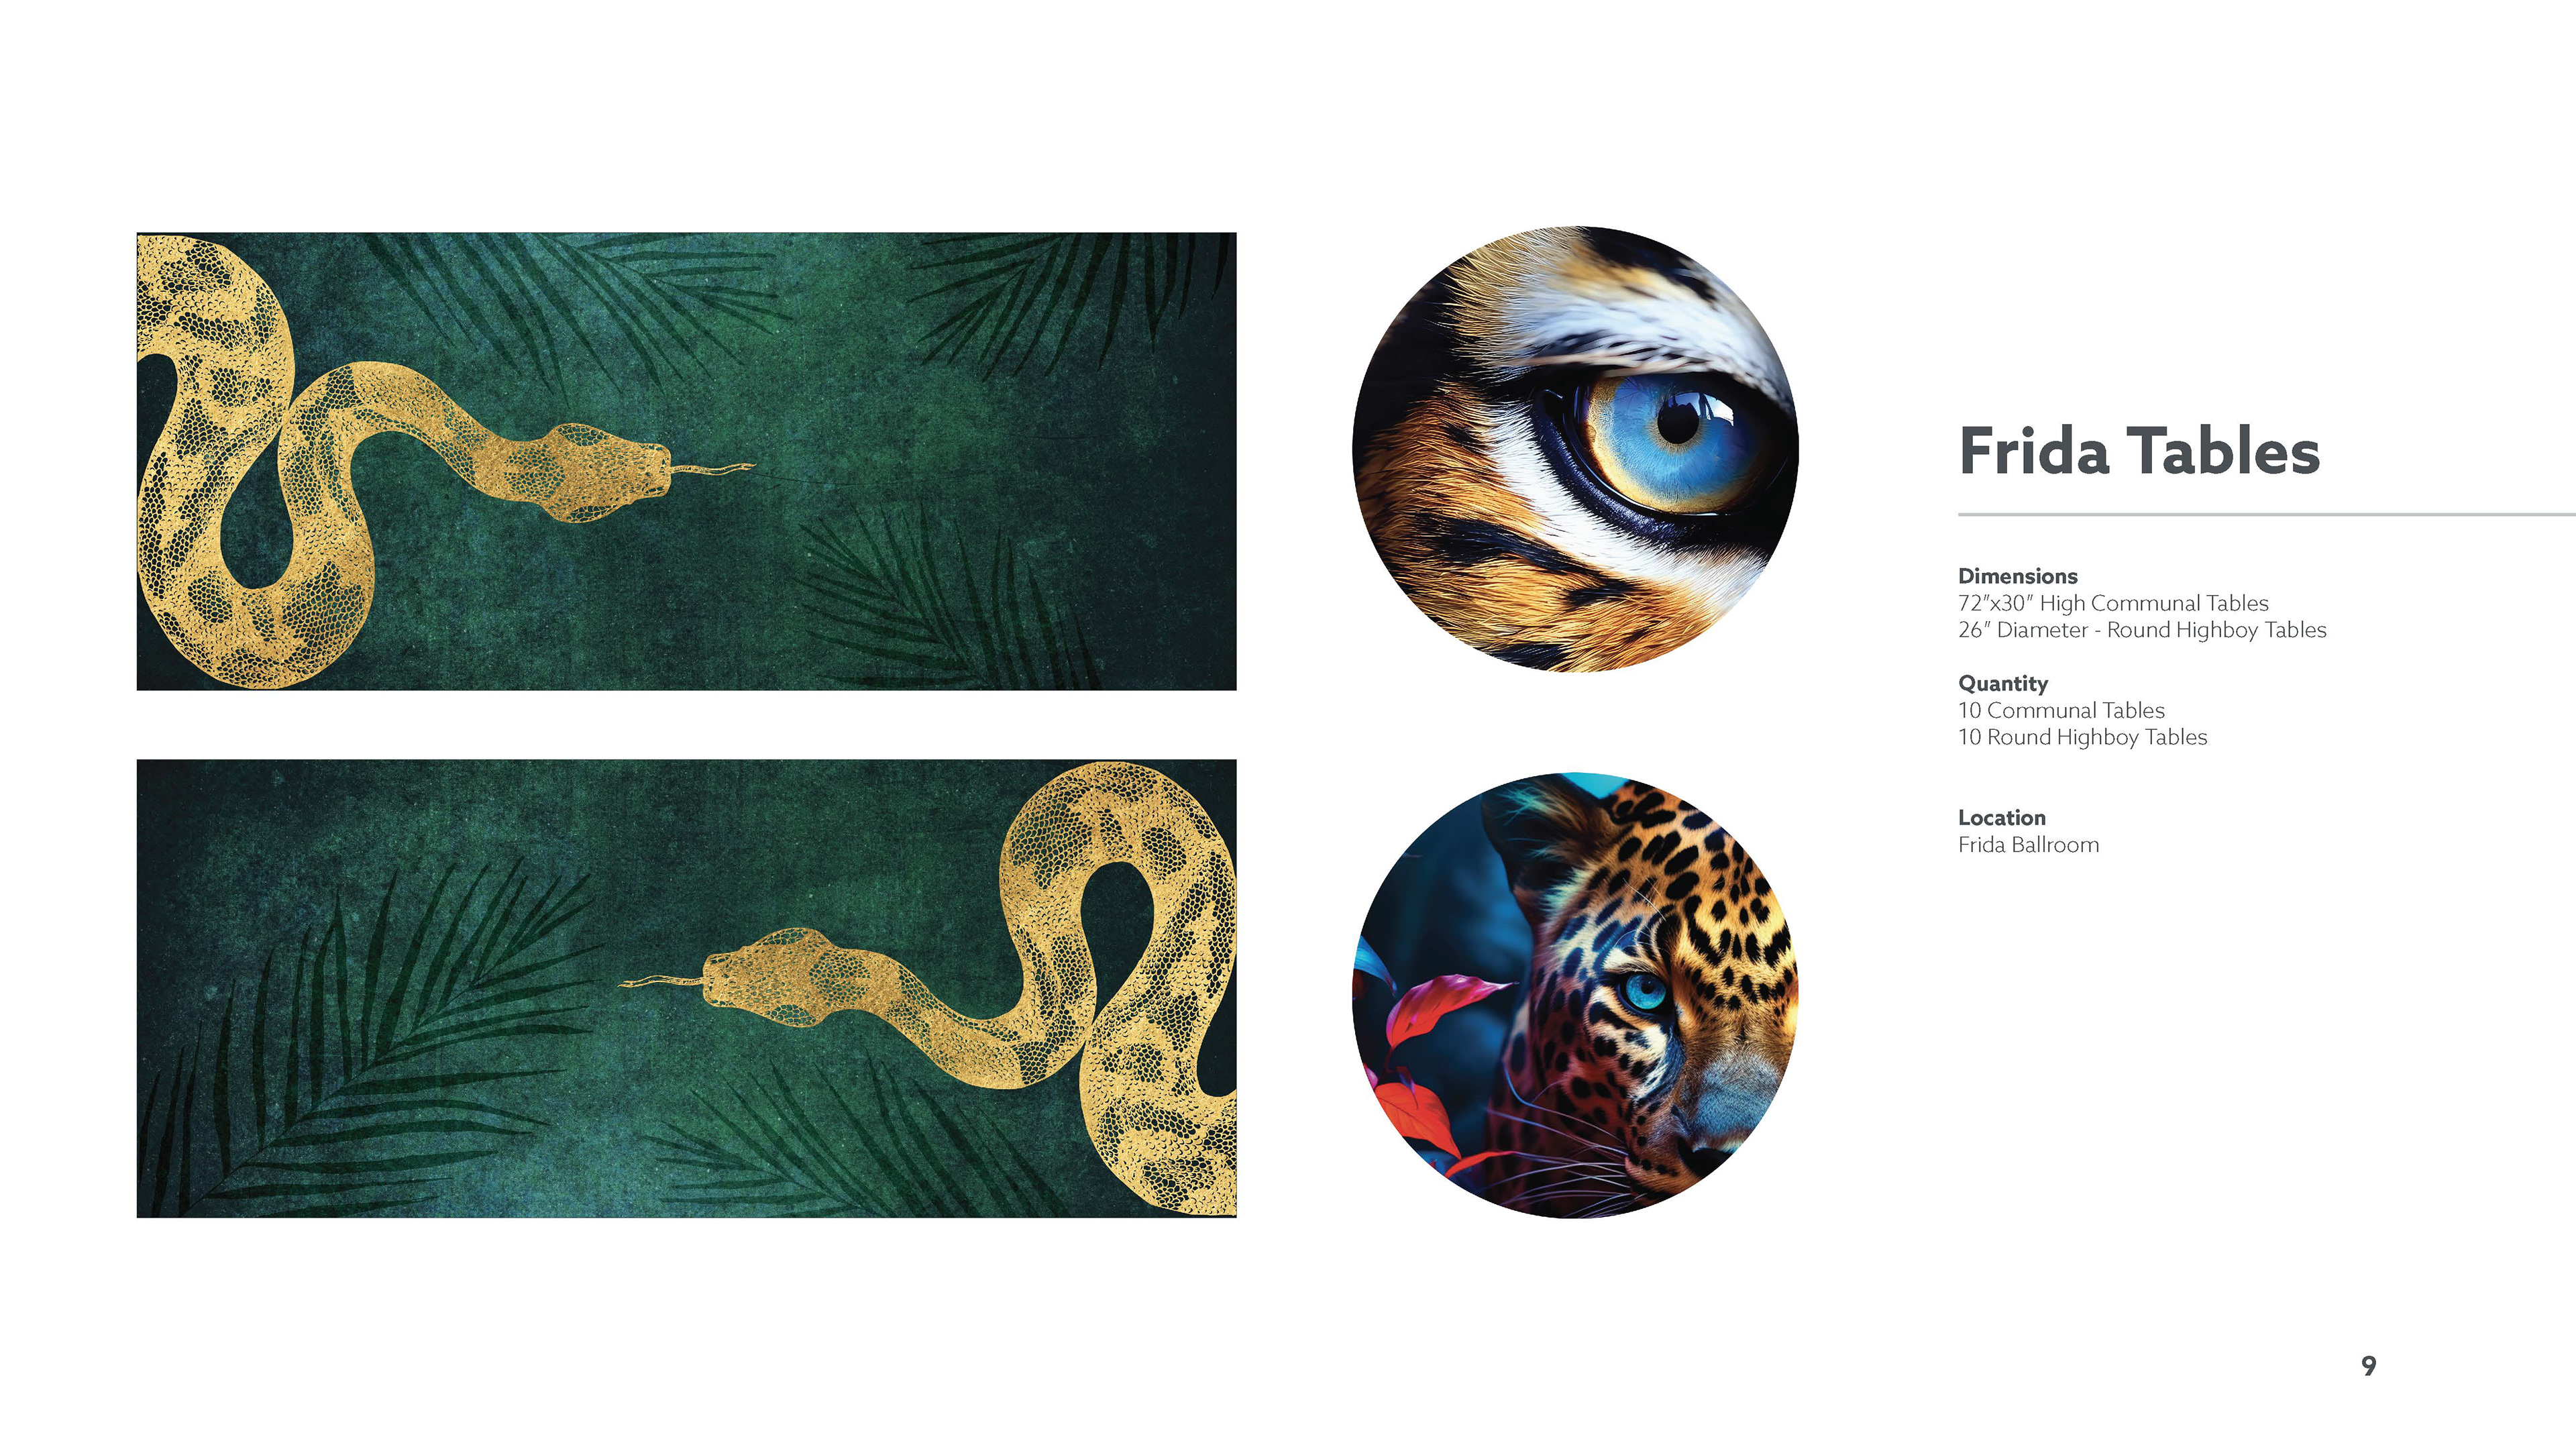The image size is (2576, 1449).
Task: Click the 10 Round Highboy Tables text
Action: (x=2082, y=737)
